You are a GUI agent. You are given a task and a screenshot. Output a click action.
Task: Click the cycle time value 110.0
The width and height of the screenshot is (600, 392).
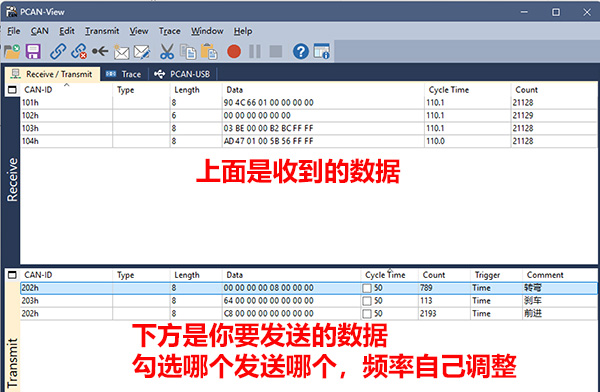coord(435,141)
